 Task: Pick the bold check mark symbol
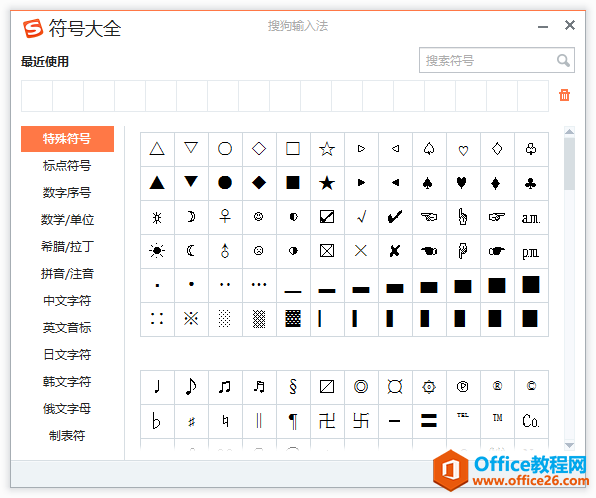[x=395, y=217]
